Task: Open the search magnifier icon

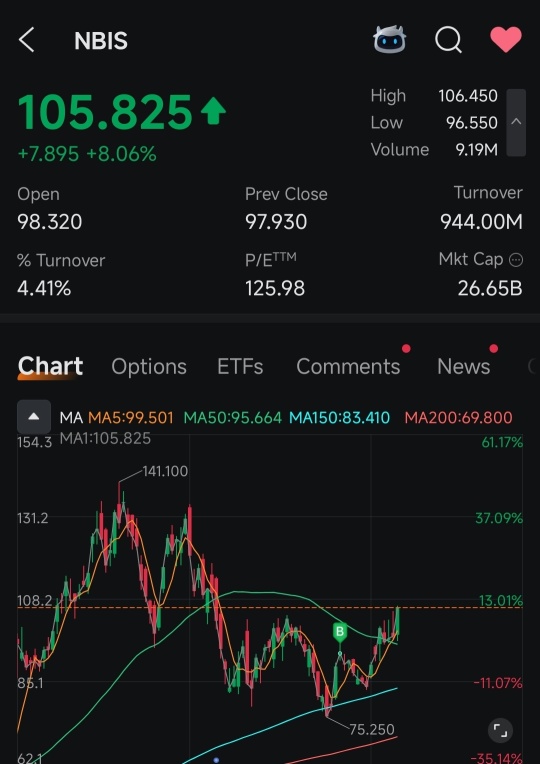Action: point(448,39)
